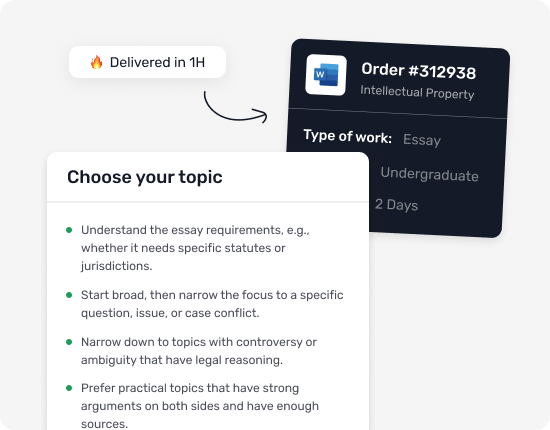The height and width of the screenshot is (430, 550).
Task: Click the 'Choose your topic' heading
Action: (145, 177)
